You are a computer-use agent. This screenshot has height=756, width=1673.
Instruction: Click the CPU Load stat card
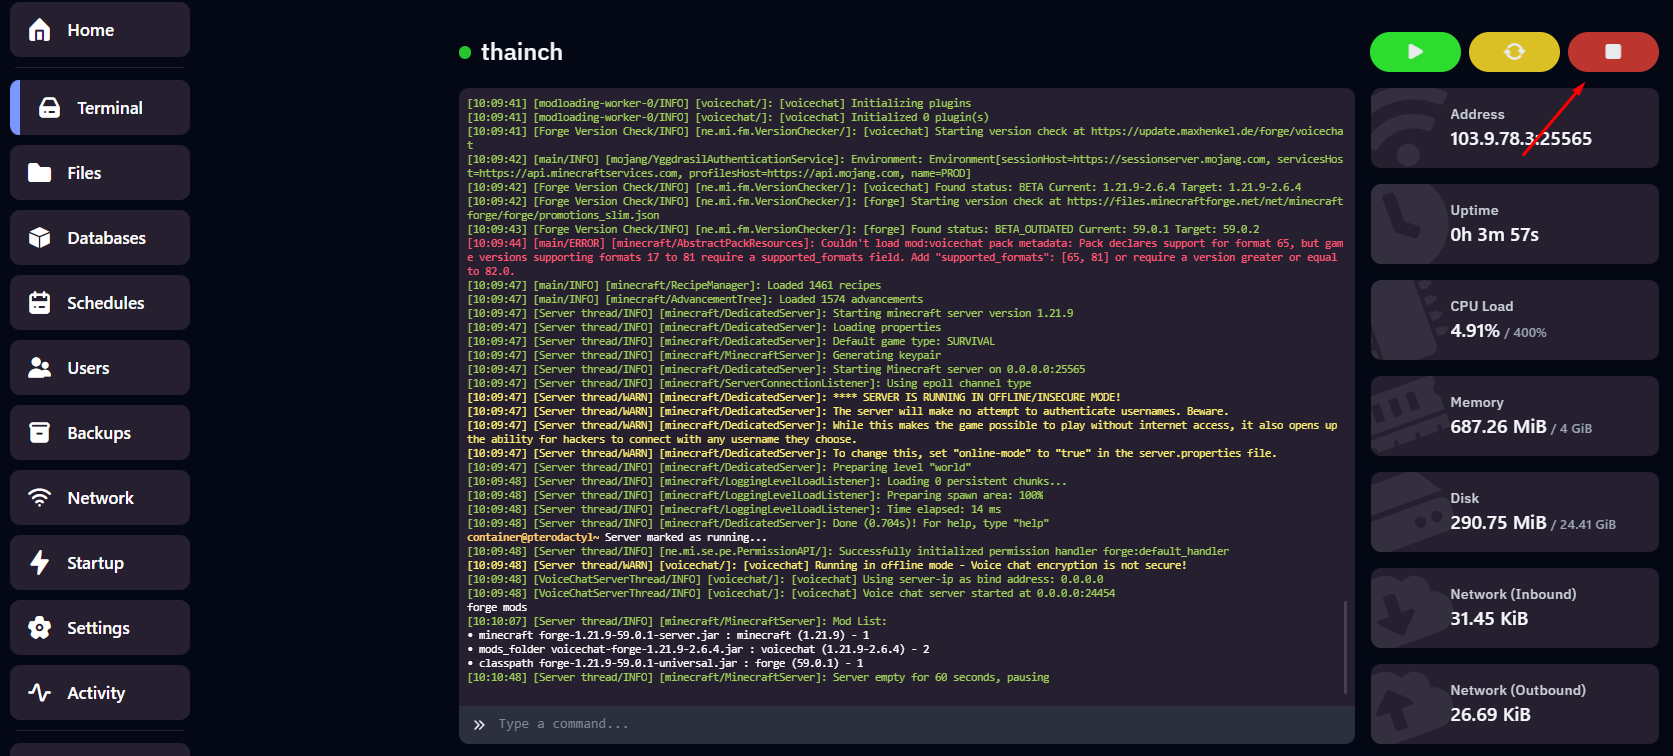click(x=1514, y=320)
